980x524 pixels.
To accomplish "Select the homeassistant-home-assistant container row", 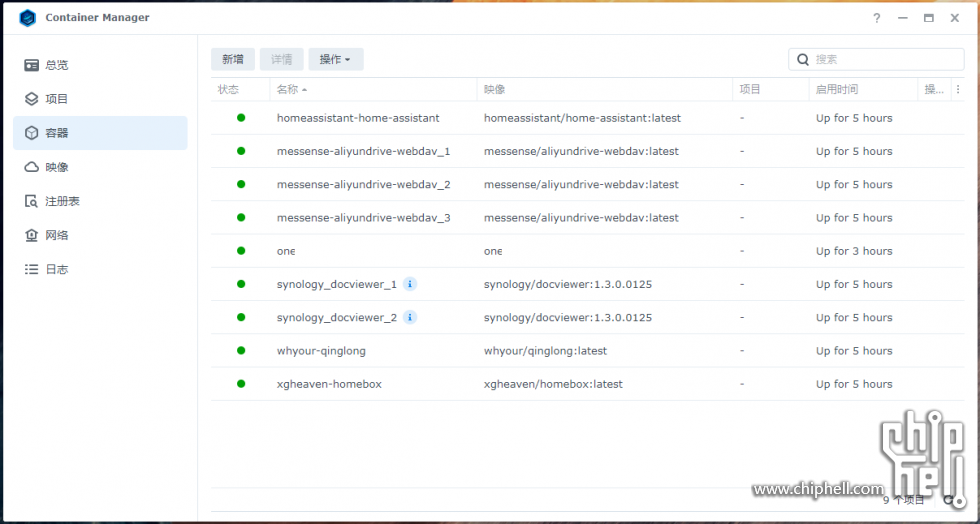I will [x=588, y=118].
